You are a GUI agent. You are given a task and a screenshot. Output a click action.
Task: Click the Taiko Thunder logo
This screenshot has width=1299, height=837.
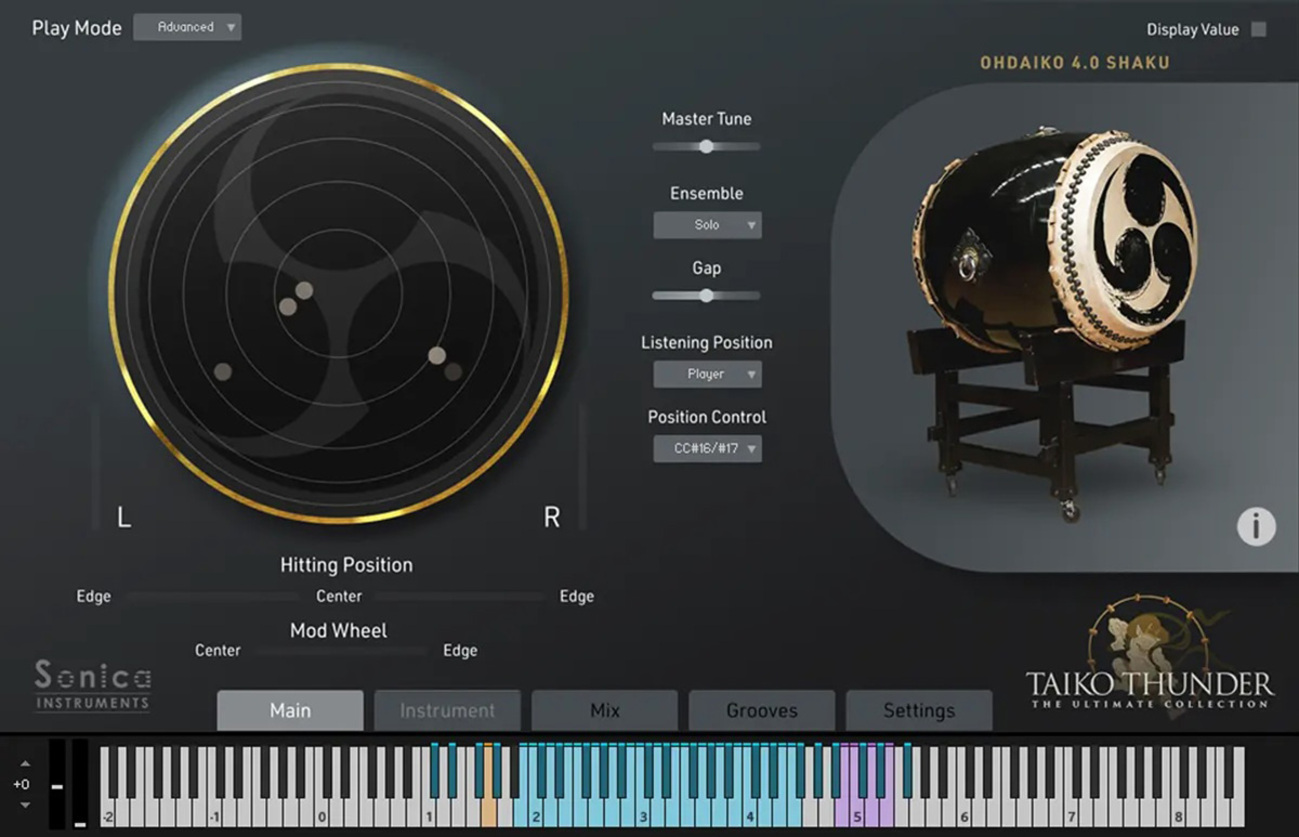coord(1150,652)
